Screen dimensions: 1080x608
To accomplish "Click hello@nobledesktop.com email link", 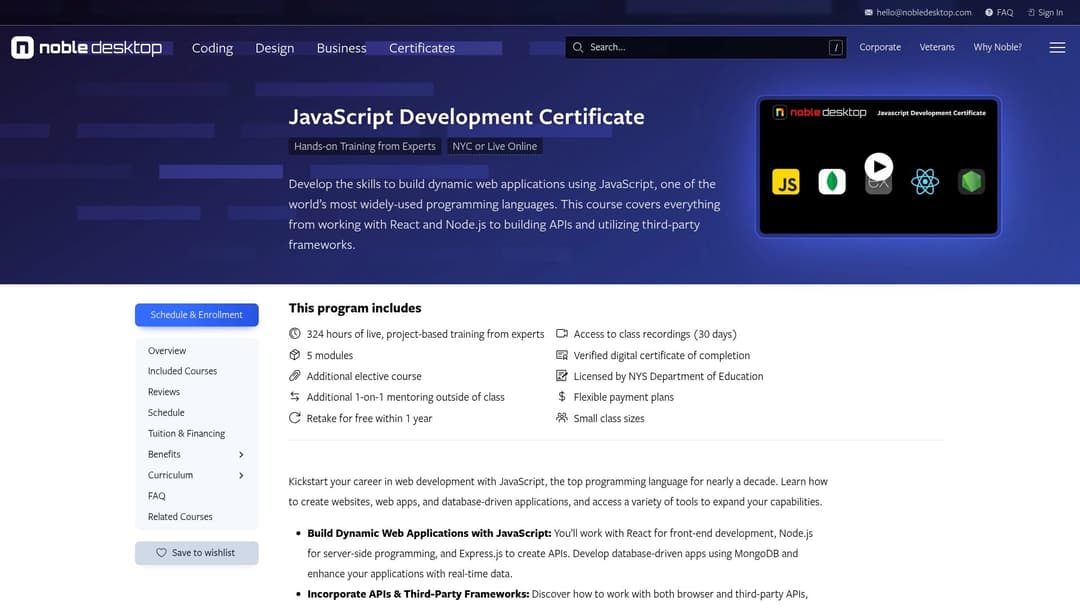I will pyautogui.click(x=924, y=12).
